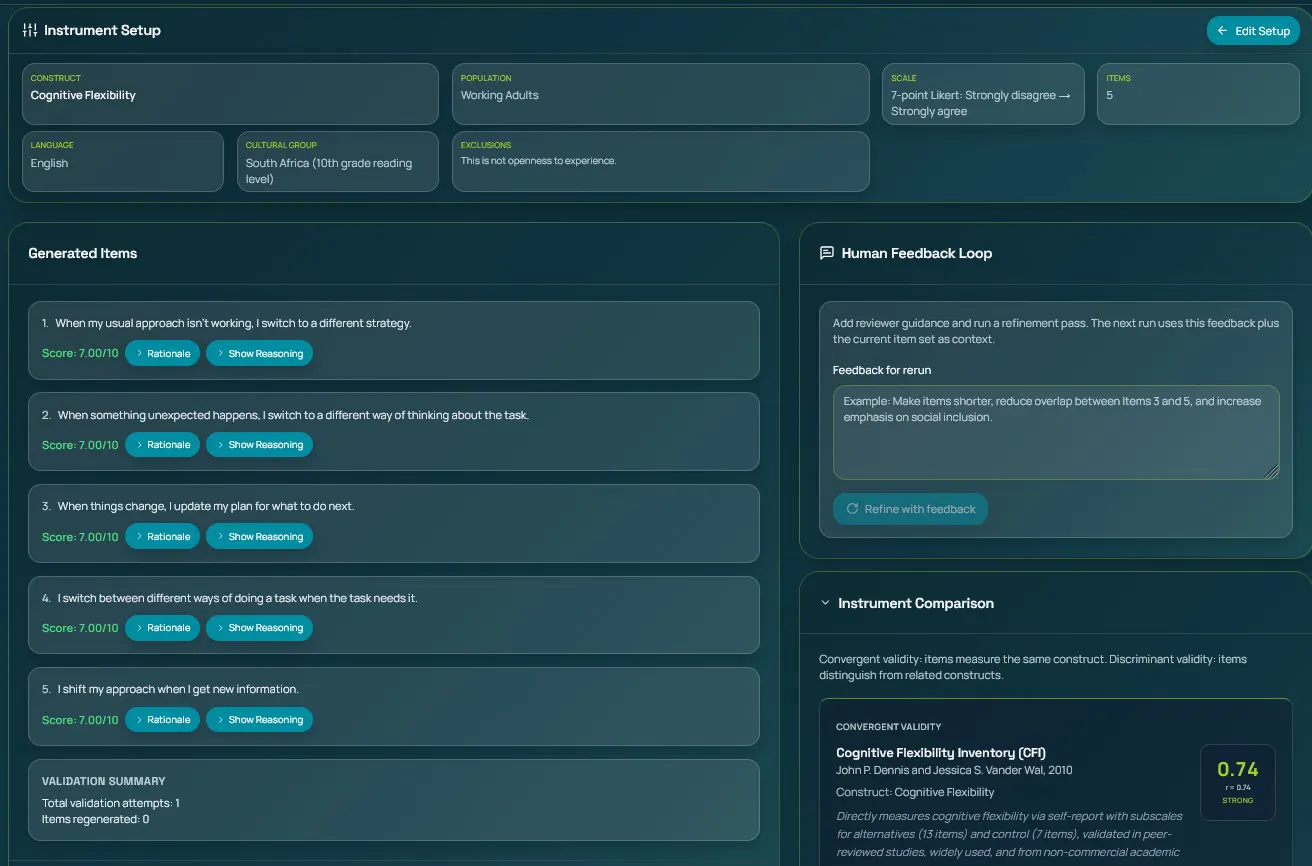Click item 1 text about usual approach
The image size is (1312, 866).
[233, 323]
